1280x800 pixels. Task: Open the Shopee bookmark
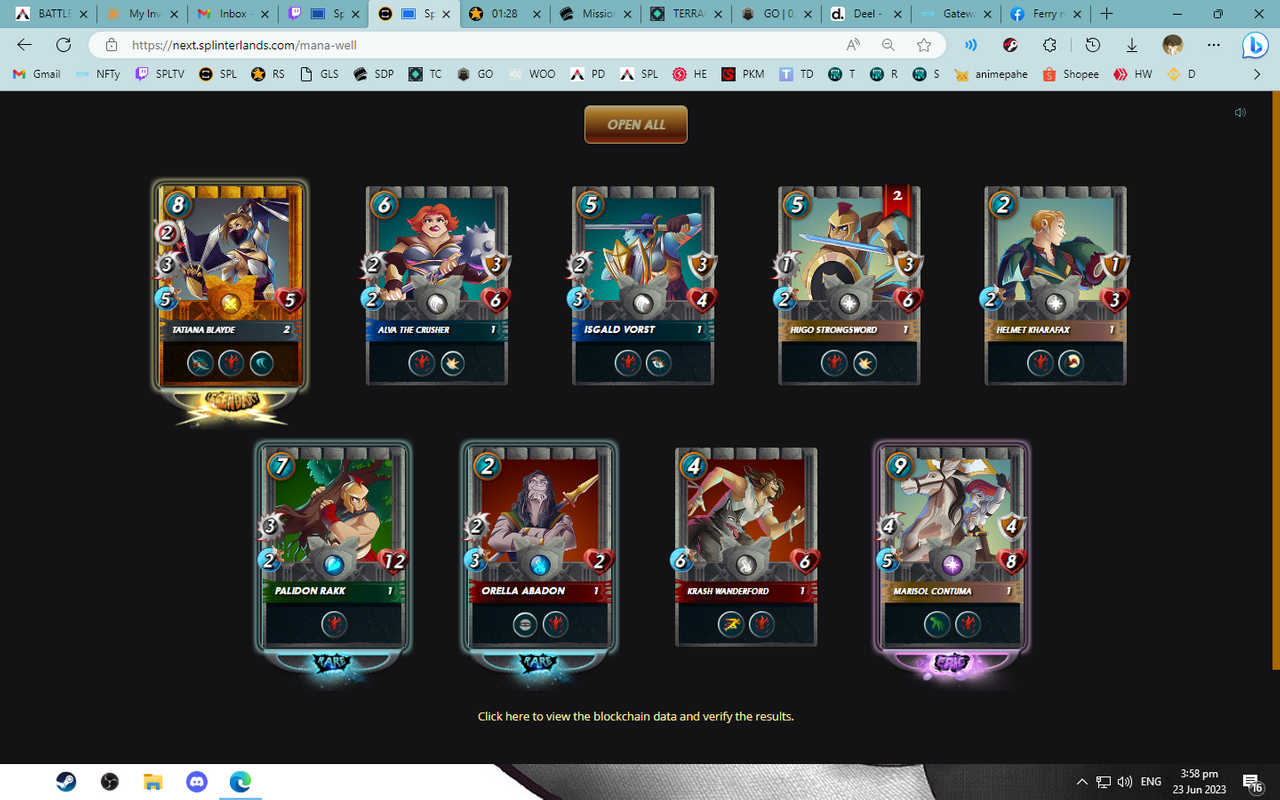point(1070,74)
